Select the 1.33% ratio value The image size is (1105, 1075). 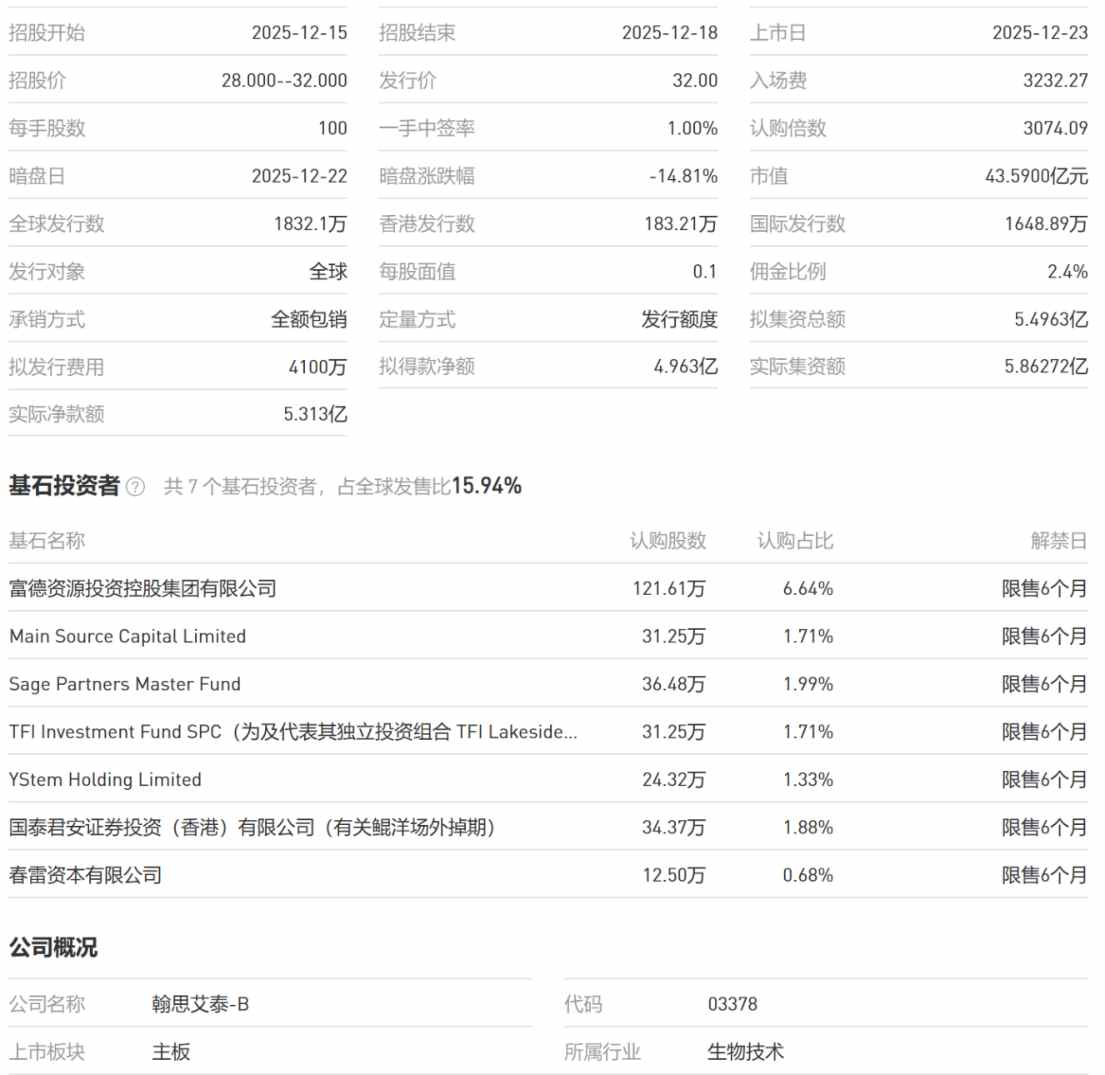tap(808, 780)
